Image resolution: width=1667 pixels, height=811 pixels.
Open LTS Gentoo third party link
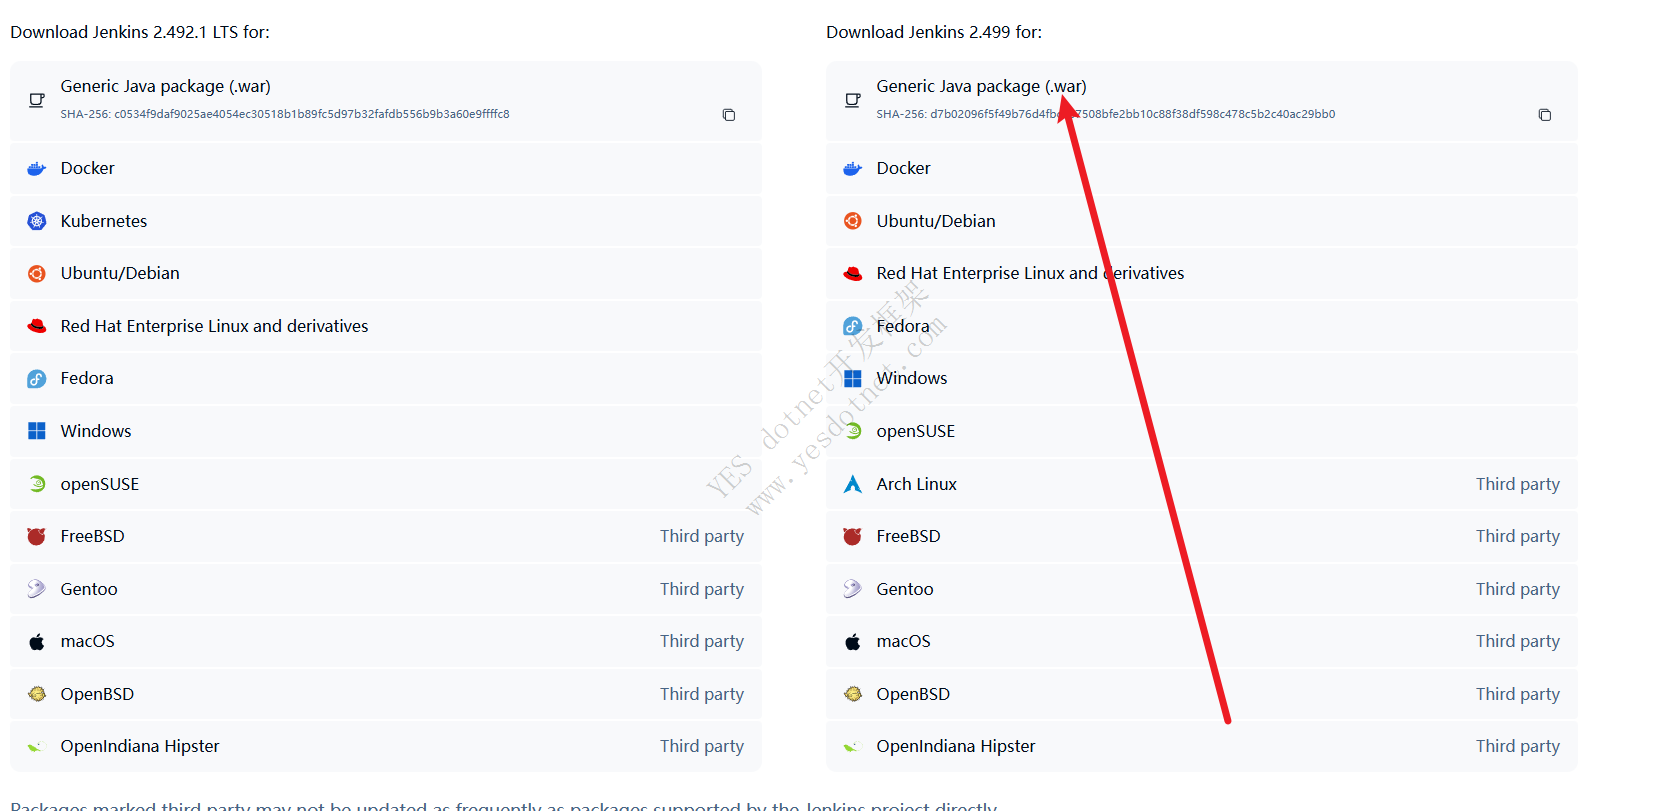click(386, 589)
